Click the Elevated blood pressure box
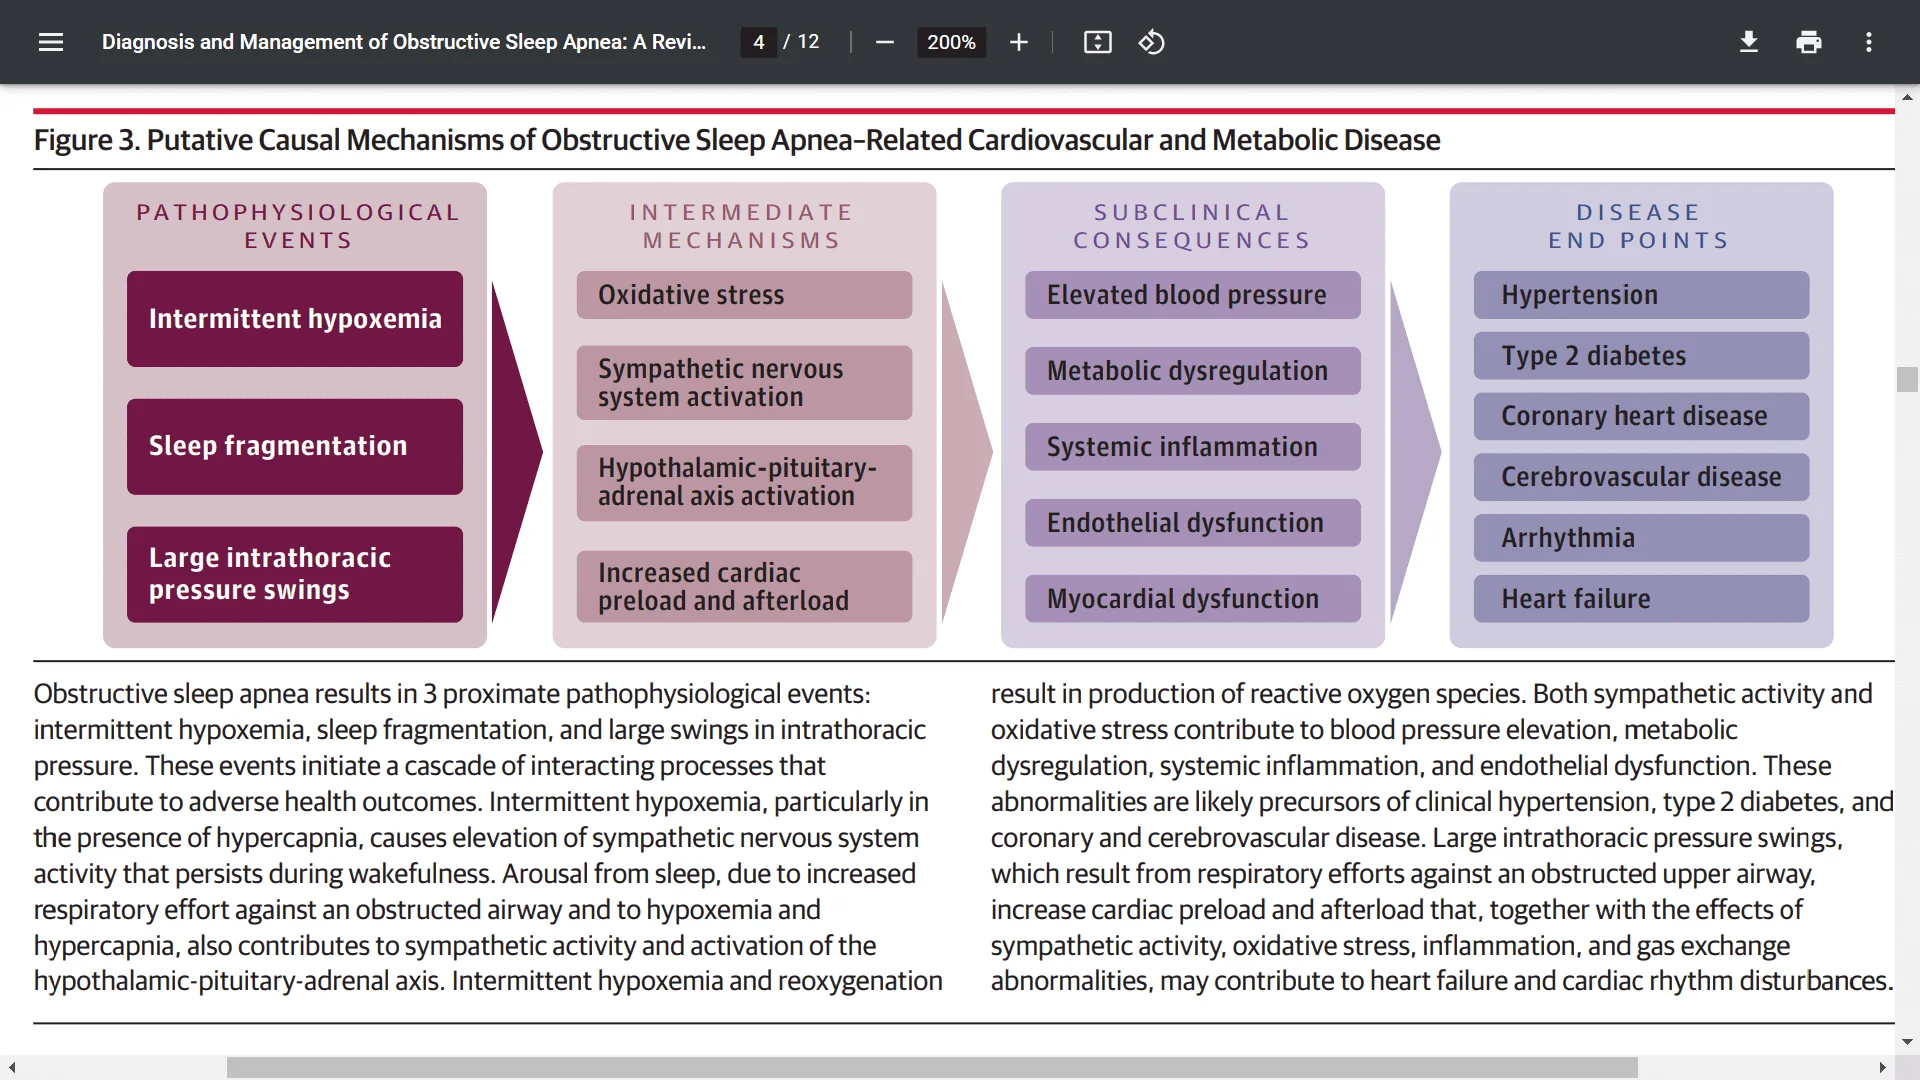1920x1080 pixels. pos(1193,295)
